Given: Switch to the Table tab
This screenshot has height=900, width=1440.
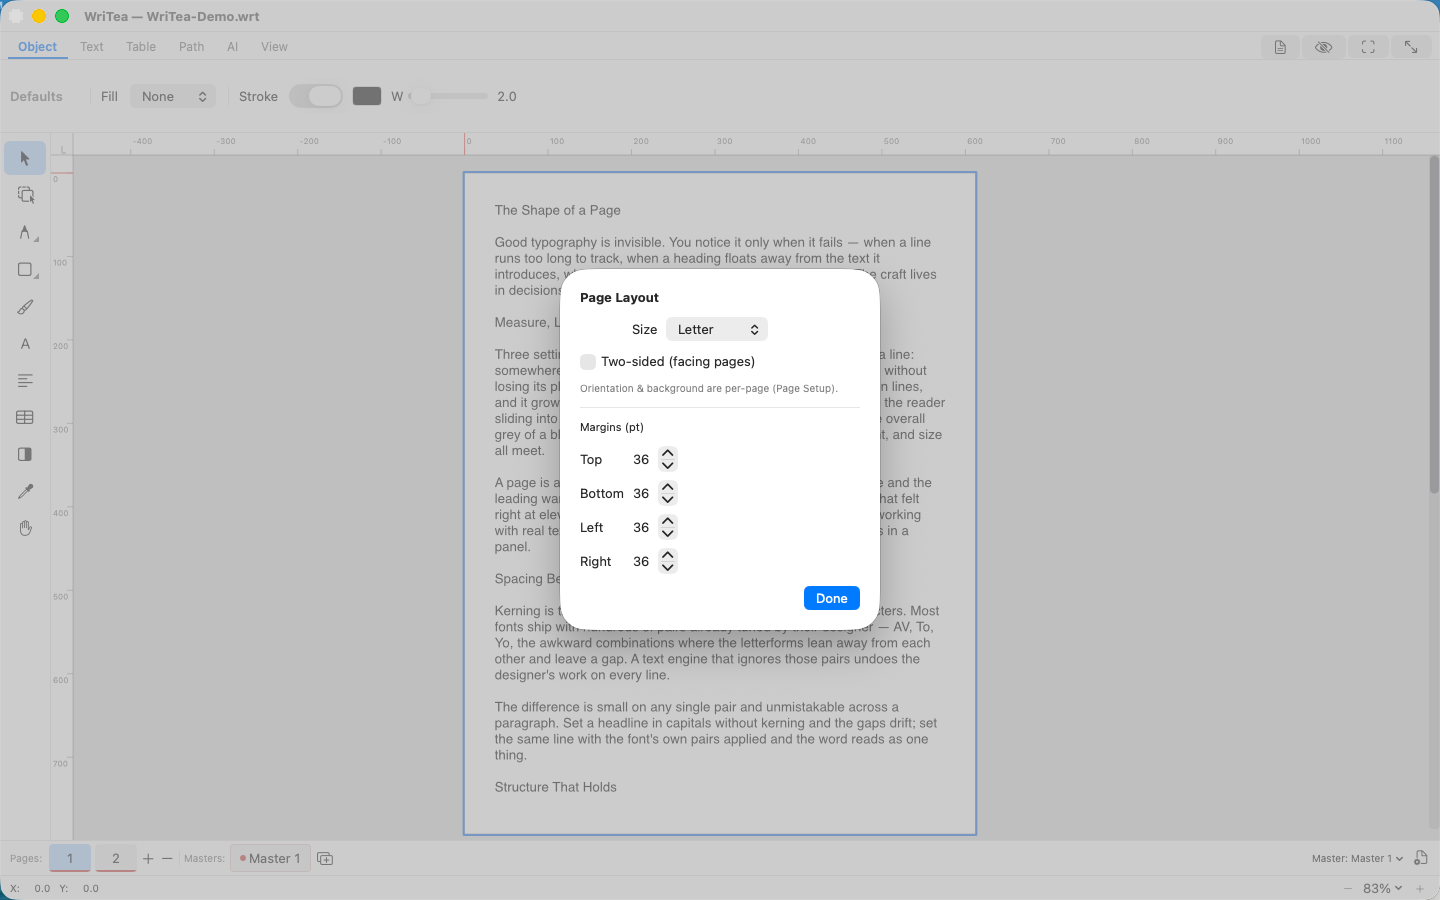Looking at the screenshot, I should 141,47.
